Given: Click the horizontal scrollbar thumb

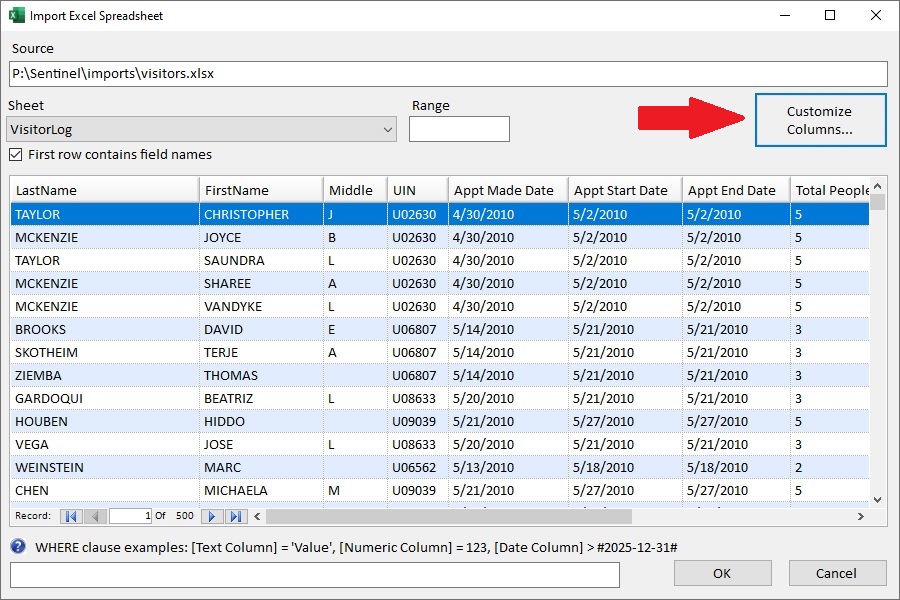Looking at the screenshot, I should coord(448,516).
